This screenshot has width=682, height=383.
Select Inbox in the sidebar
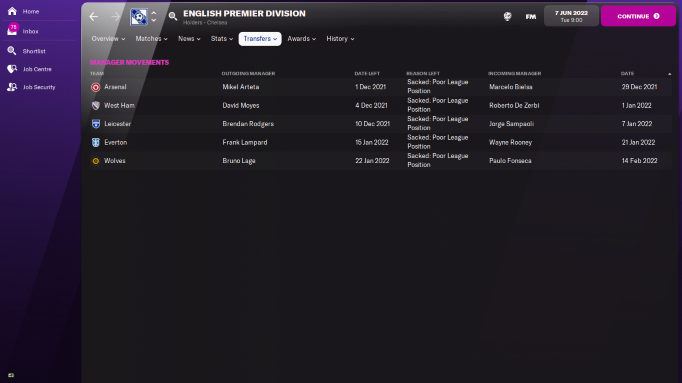point(30,31)
